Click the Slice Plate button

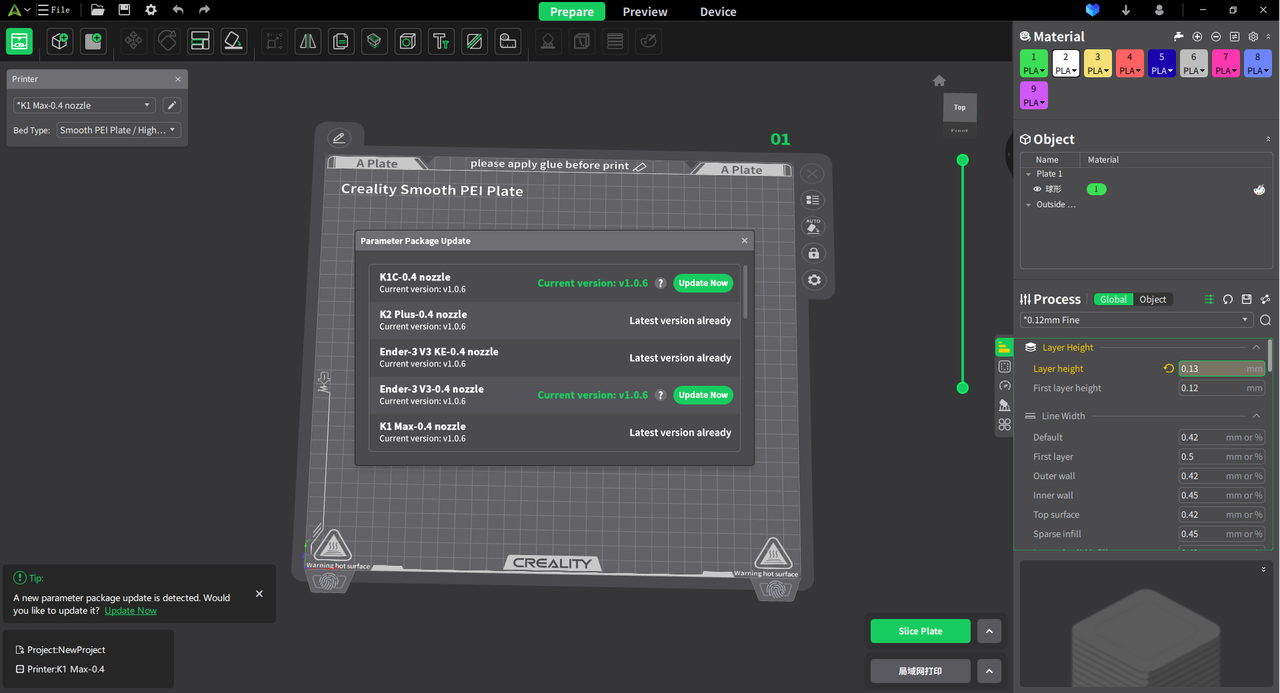920,631
